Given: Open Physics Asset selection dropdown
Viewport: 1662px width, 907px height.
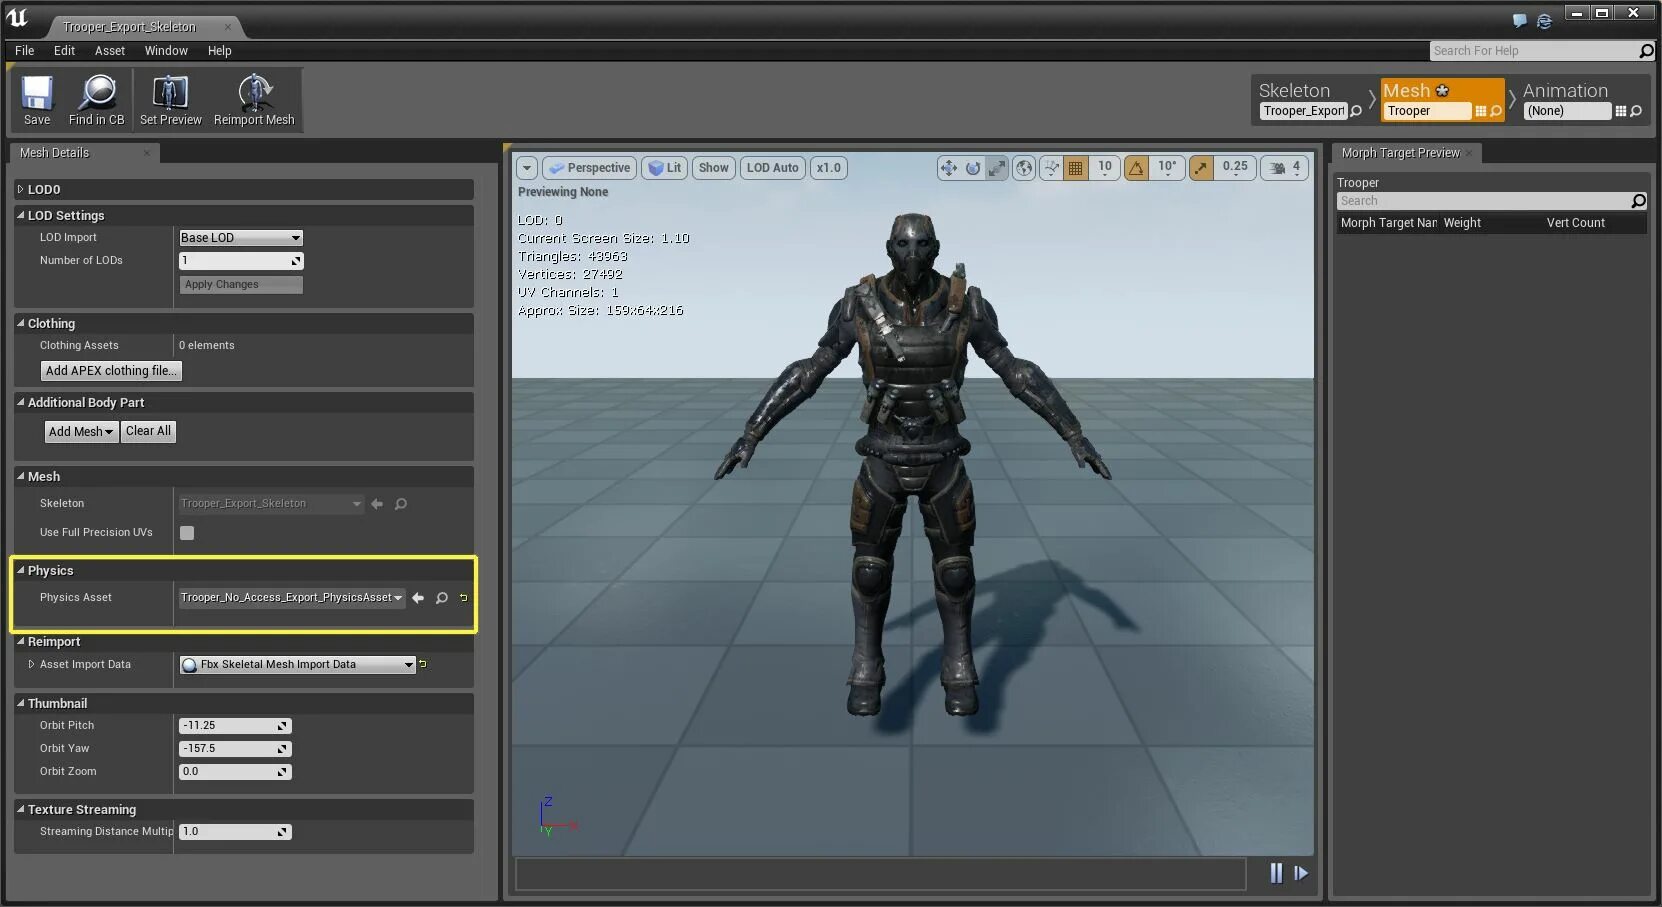Looking at the screenshot, I should tap(291, 598).
